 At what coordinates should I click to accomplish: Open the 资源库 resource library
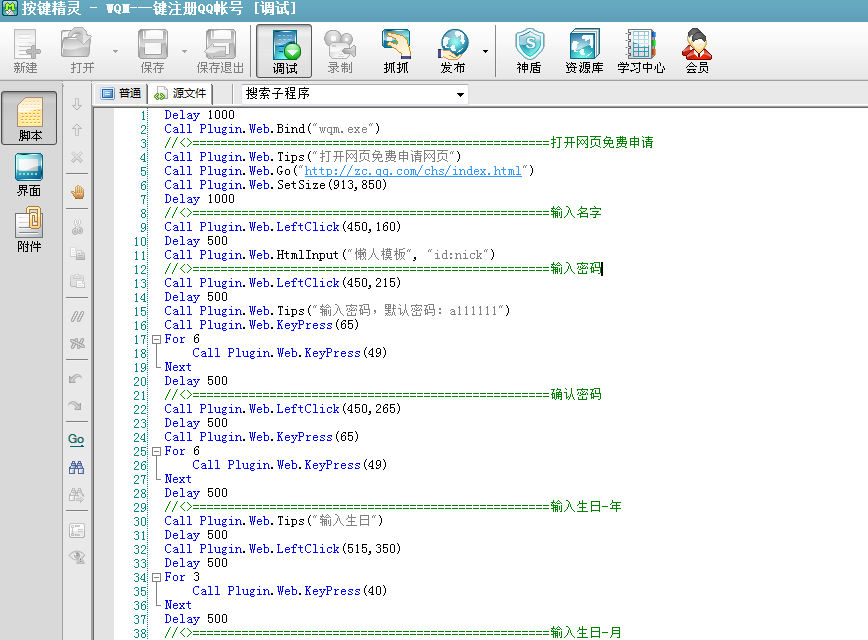[584, 50]
